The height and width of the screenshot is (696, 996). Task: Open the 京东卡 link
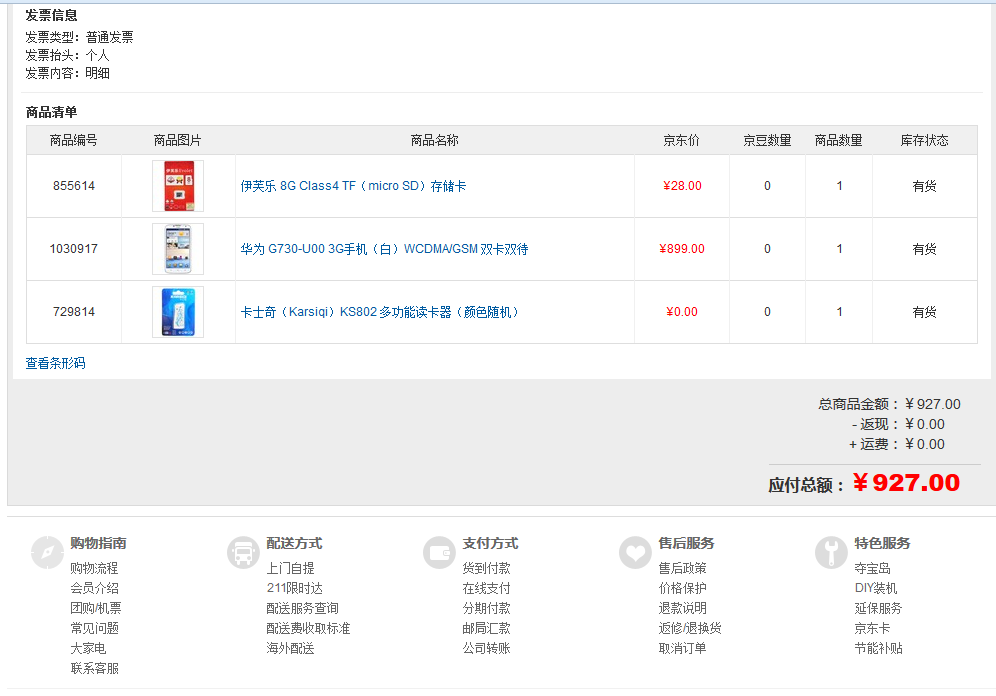click(x=872, y=628)
